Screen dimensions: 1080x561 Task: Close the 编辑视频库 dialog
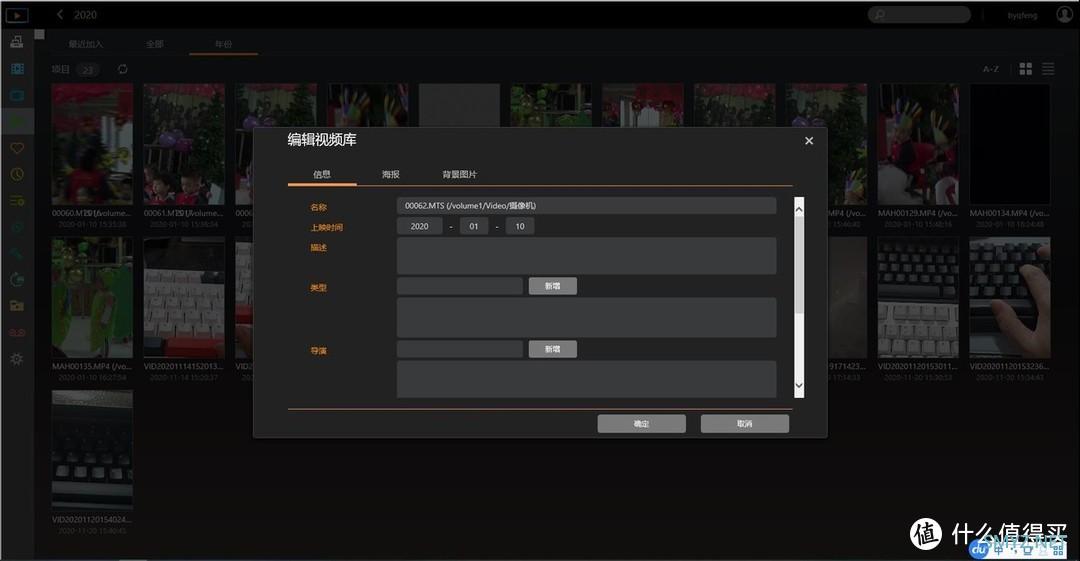click(x=809, y=141)
